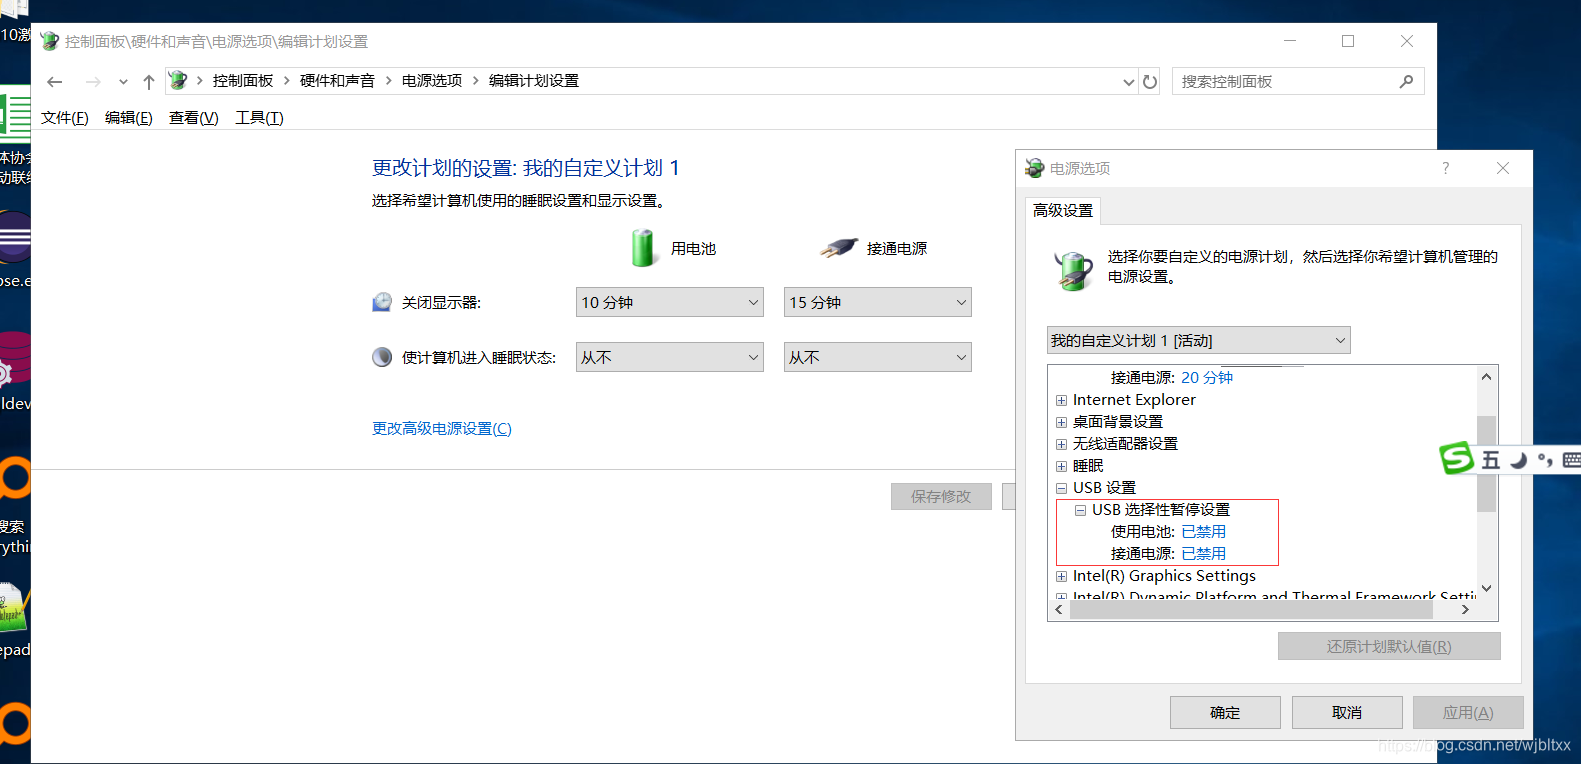Screen dimensions: 1581x764
Task: Click the power options dialog title icon
Action: point(1034,168)
